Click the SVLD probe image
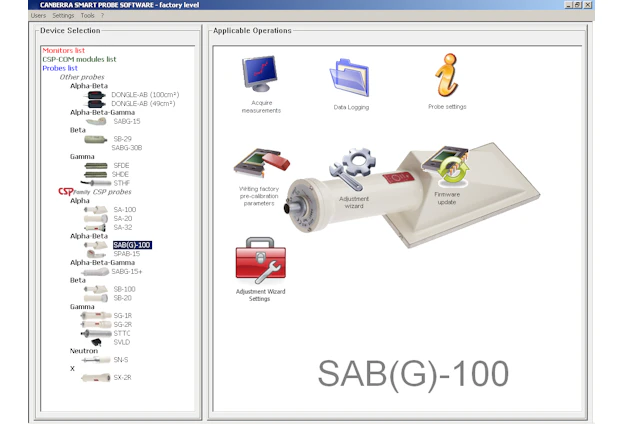 click(x=96, y=342)
